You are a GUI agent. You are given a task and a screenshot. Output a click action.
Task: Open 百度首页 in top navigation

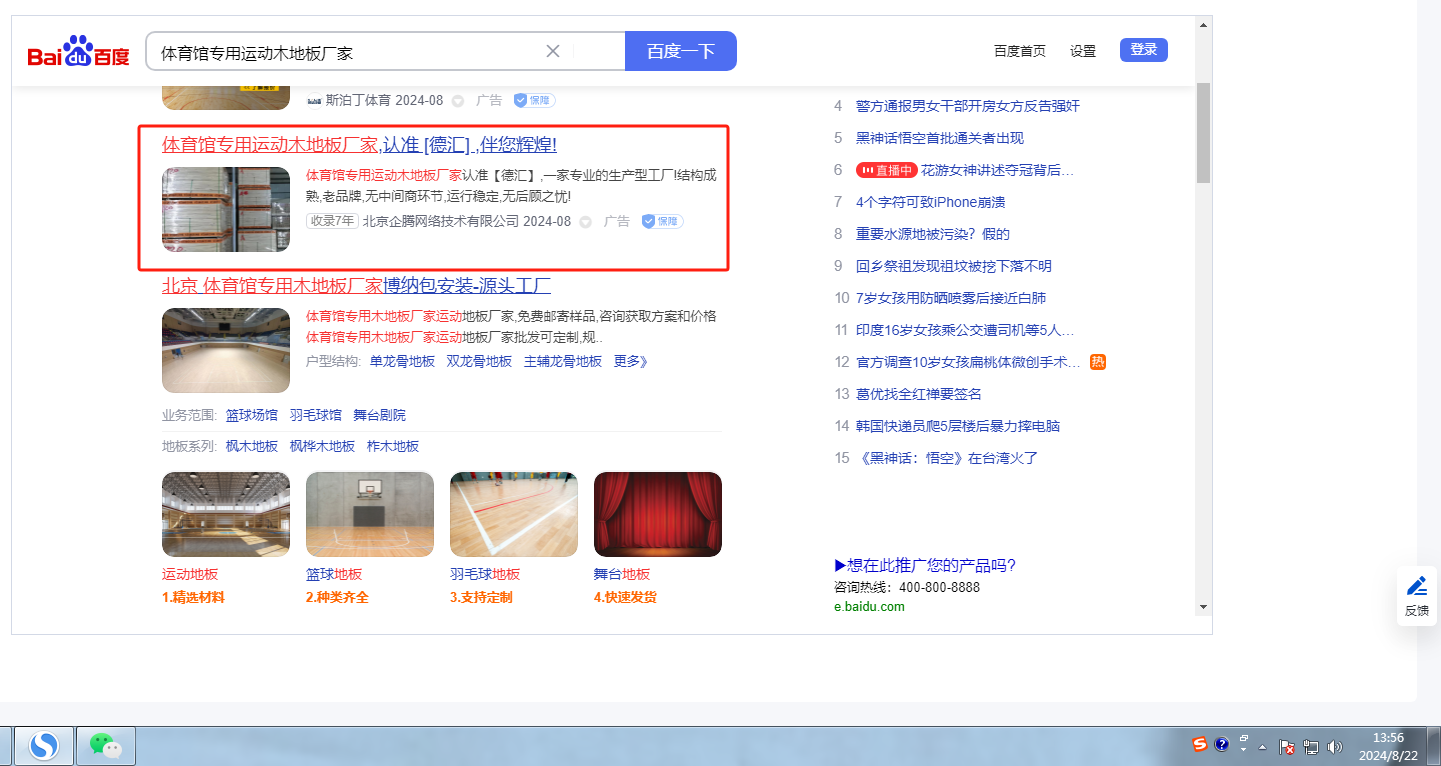1019,51
